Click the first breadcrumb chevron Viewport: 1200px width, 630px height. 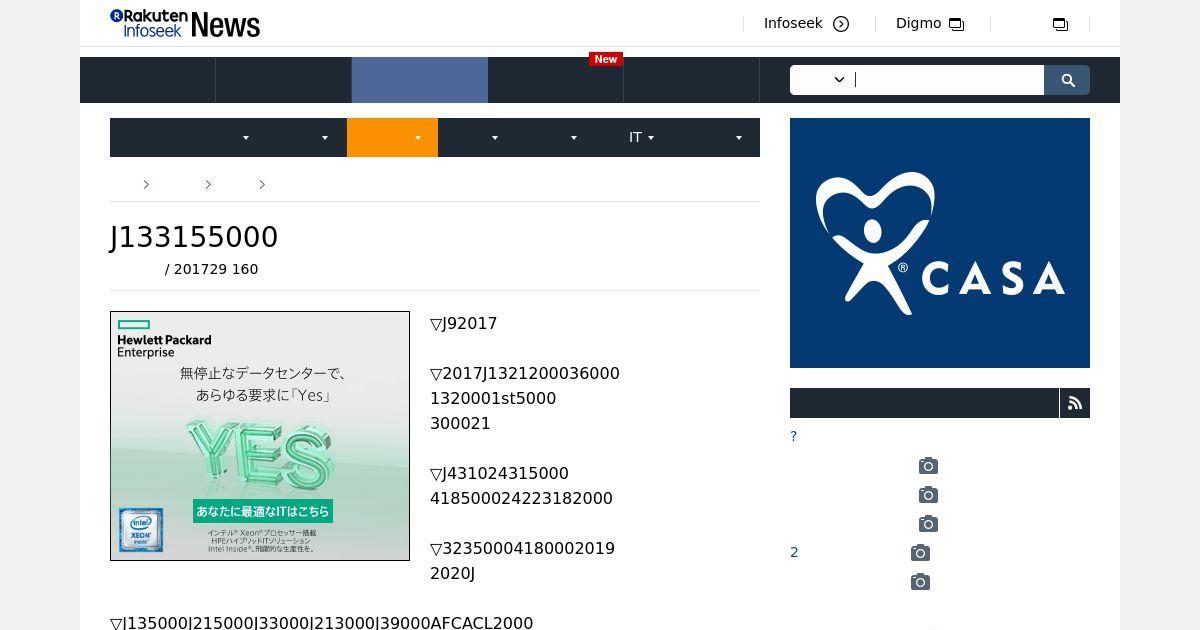(x=146, y=184)
